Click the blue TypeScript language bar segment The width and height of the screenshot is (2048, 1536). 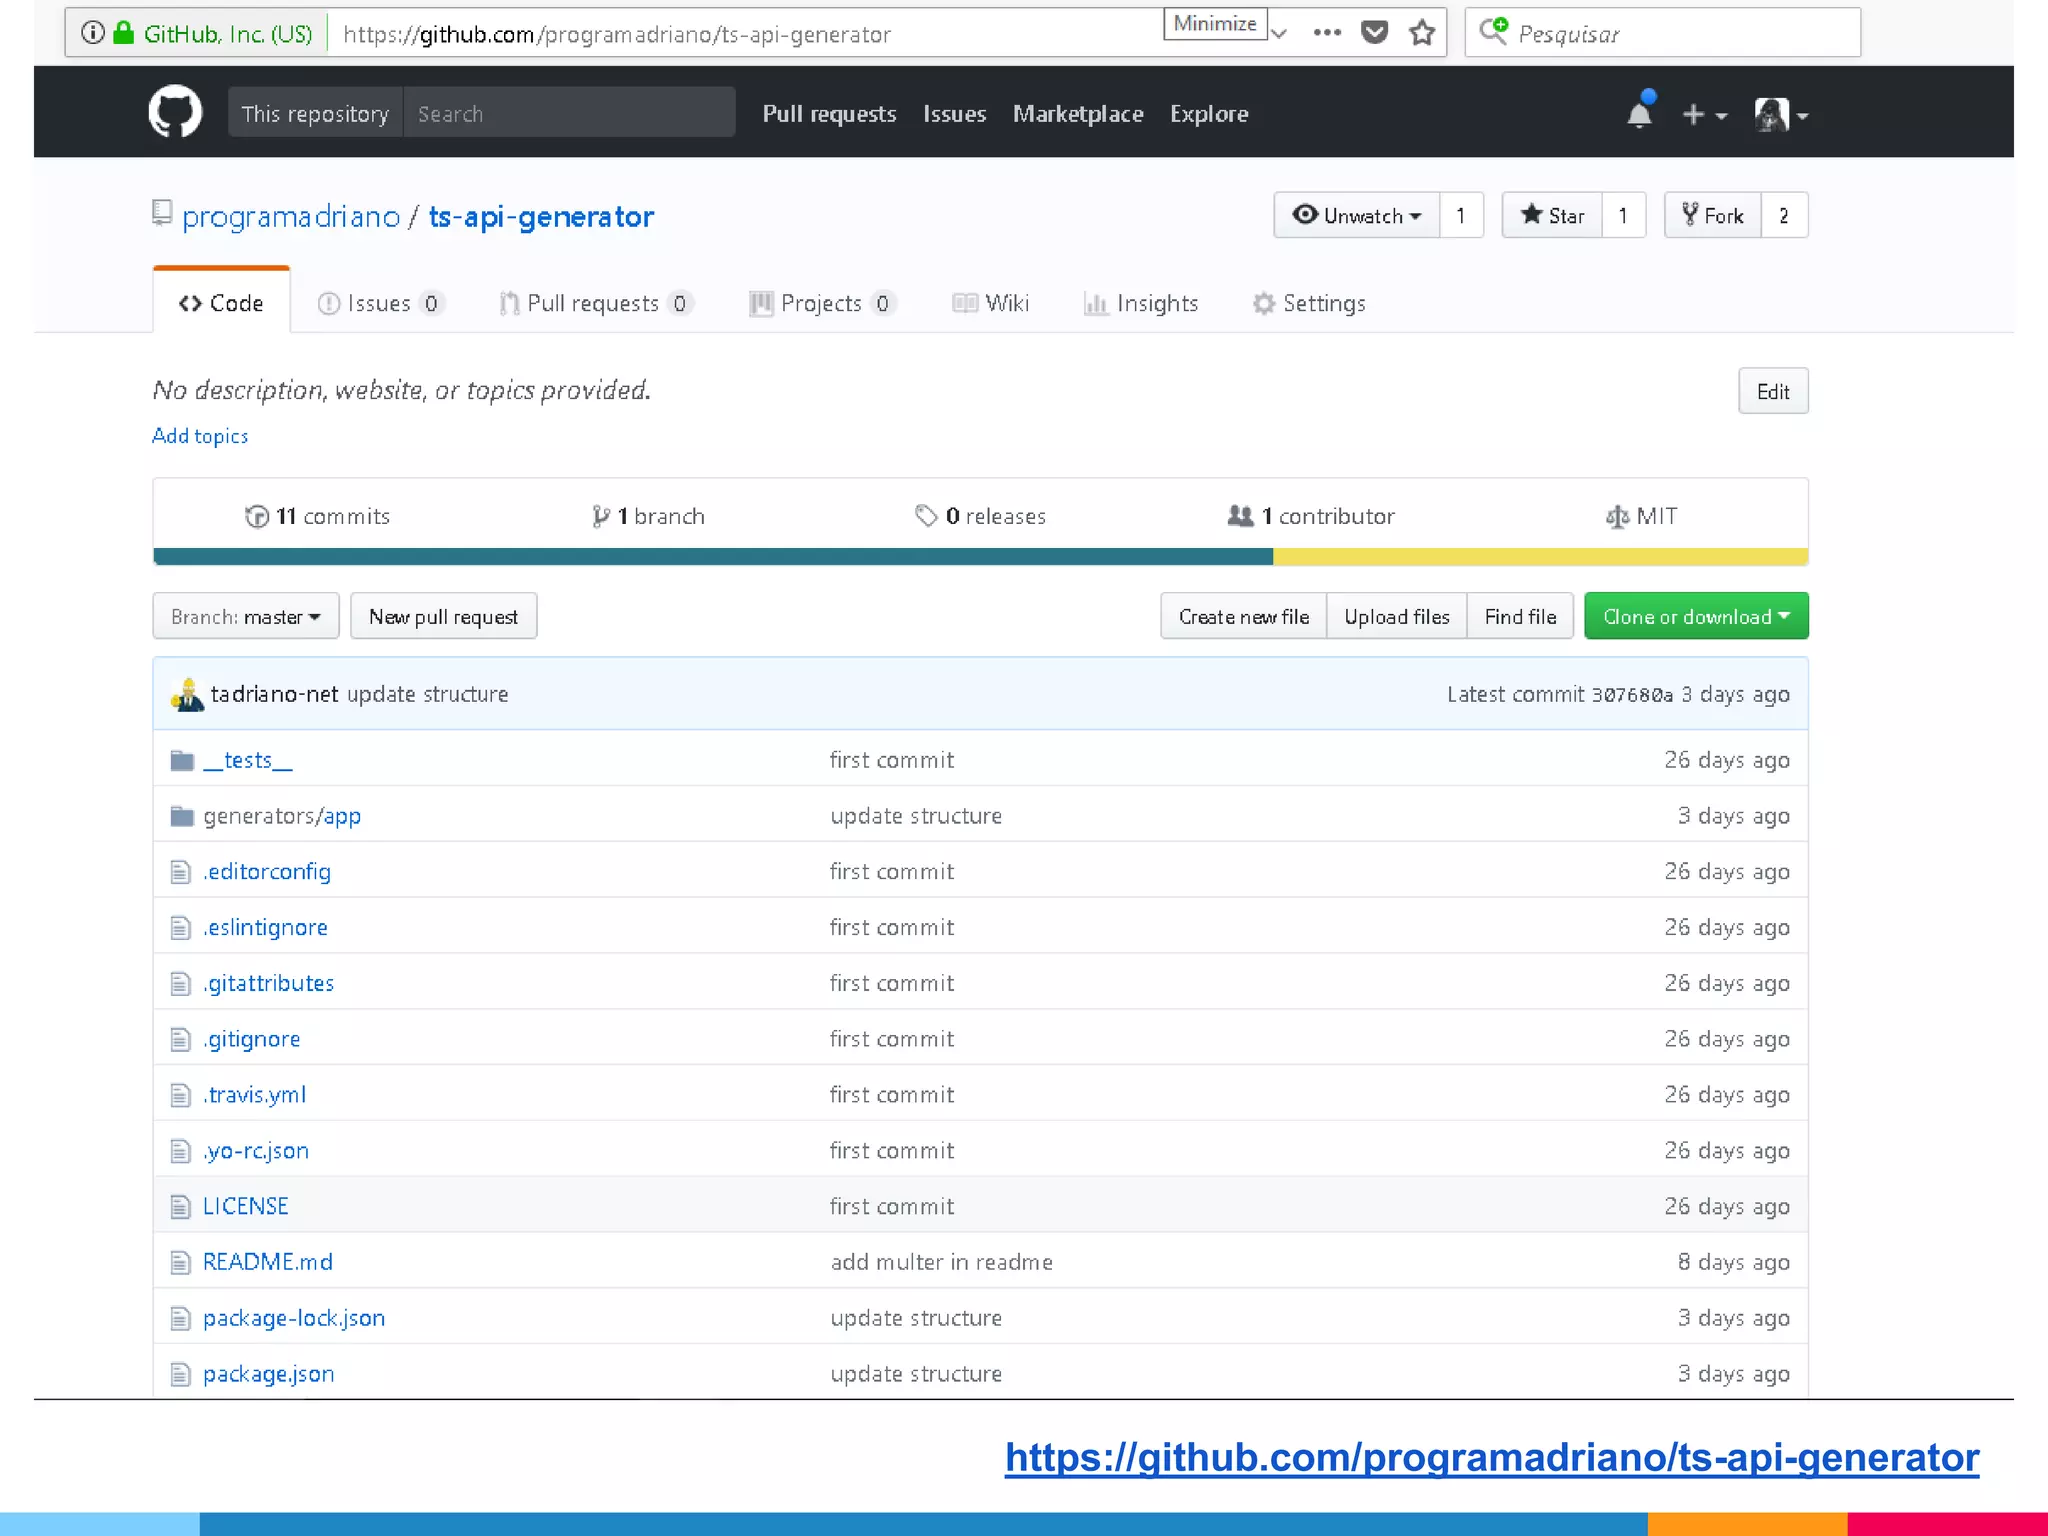point(713,557)
